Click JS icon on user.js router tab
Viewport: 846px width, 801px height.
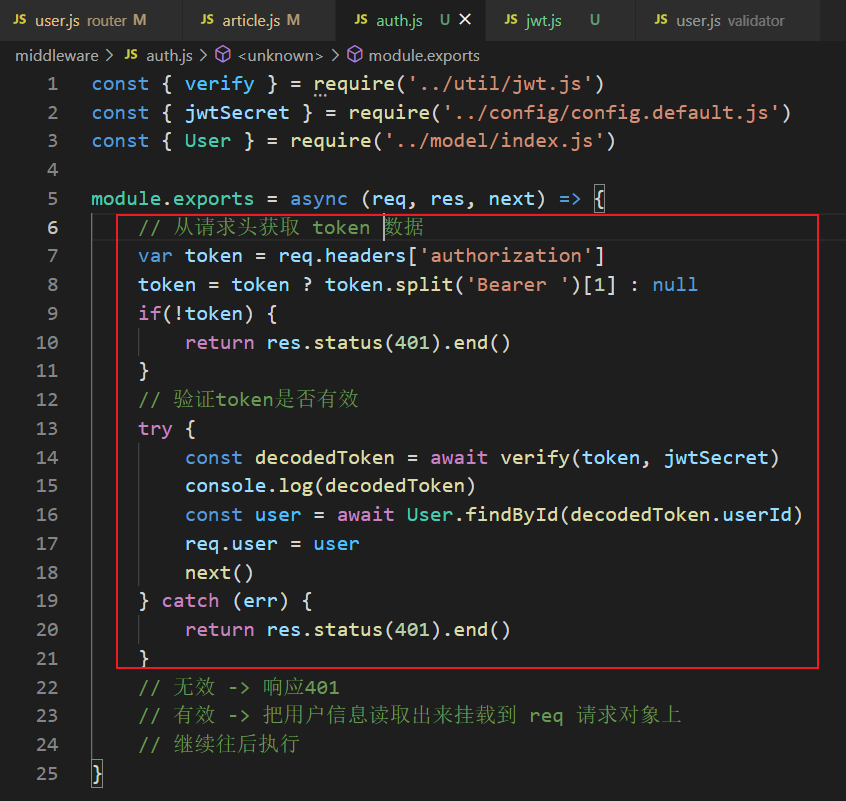click(x=20, y=20)
